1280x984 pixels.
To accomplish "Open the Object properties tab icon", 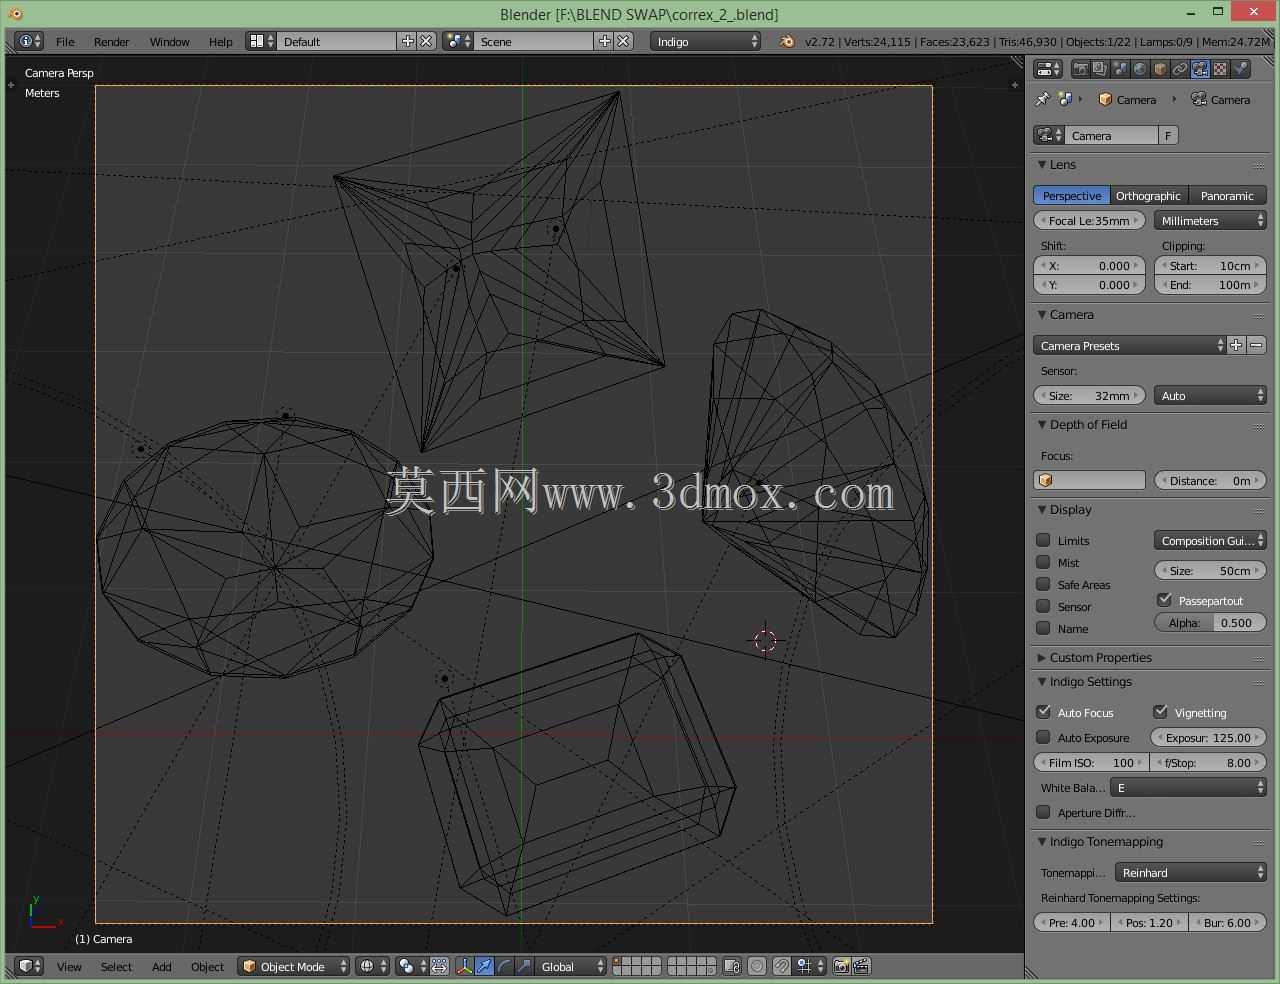I will pos(1160,69).
